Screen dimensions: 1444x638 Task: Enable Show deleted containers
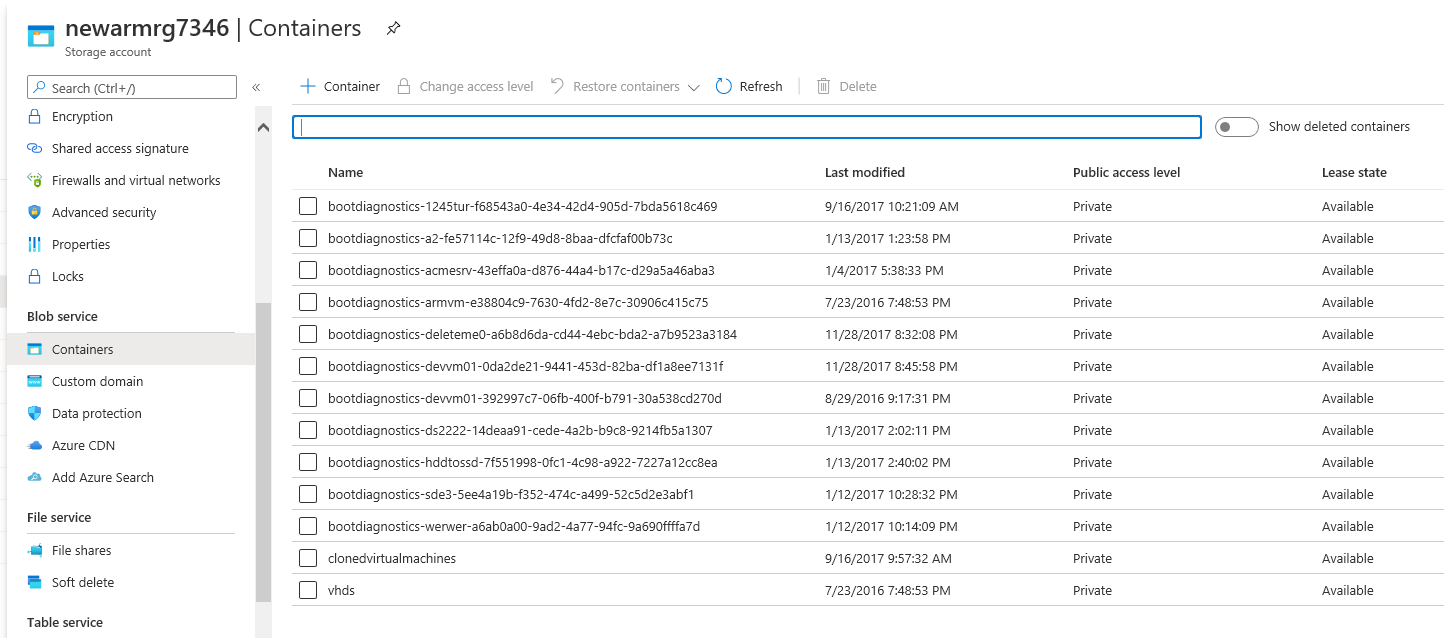[x=1237, y=126]
